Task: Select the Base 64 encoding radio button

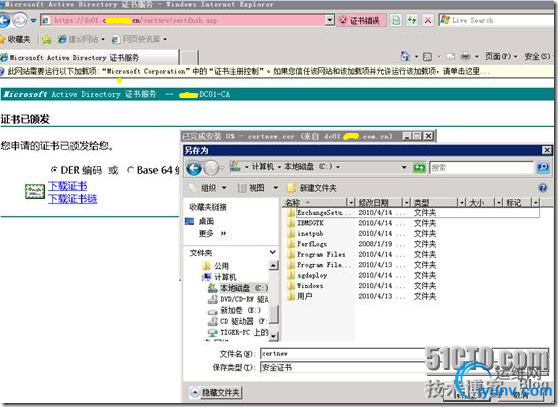Action: (131, 170)
